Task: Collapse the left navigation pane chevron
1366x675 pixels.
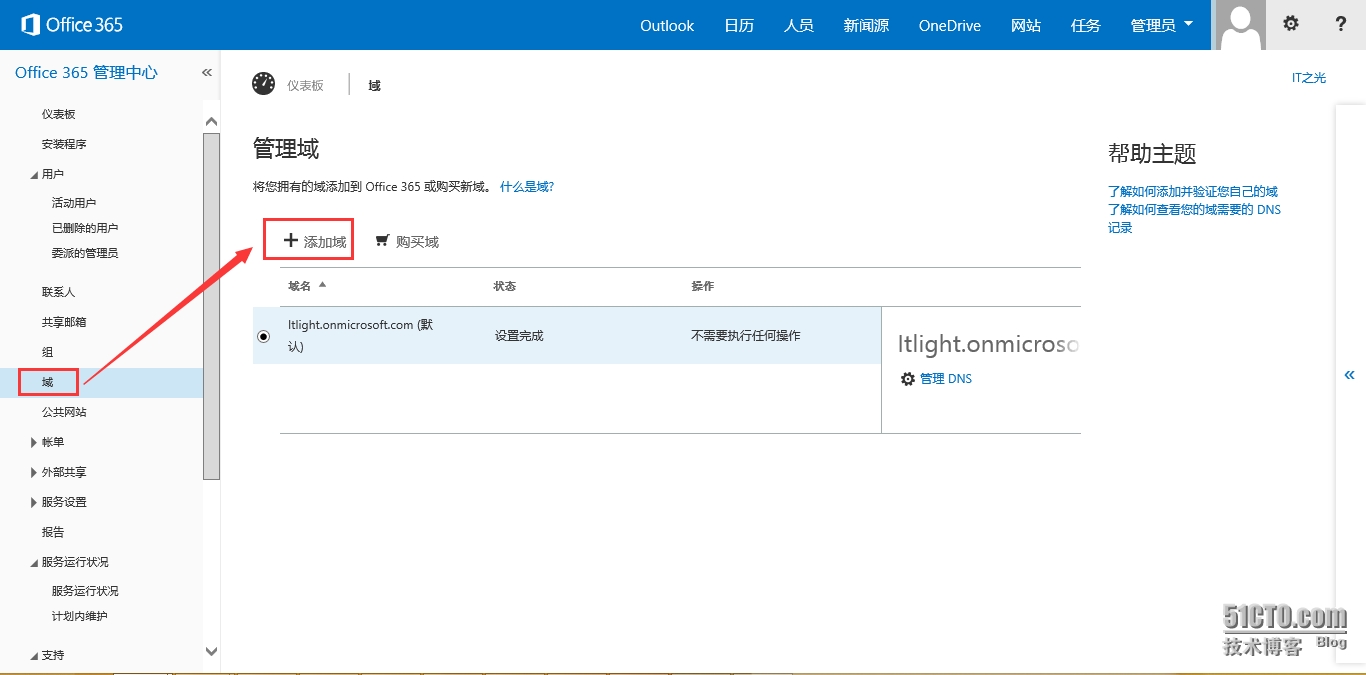Action: (207, 73)
